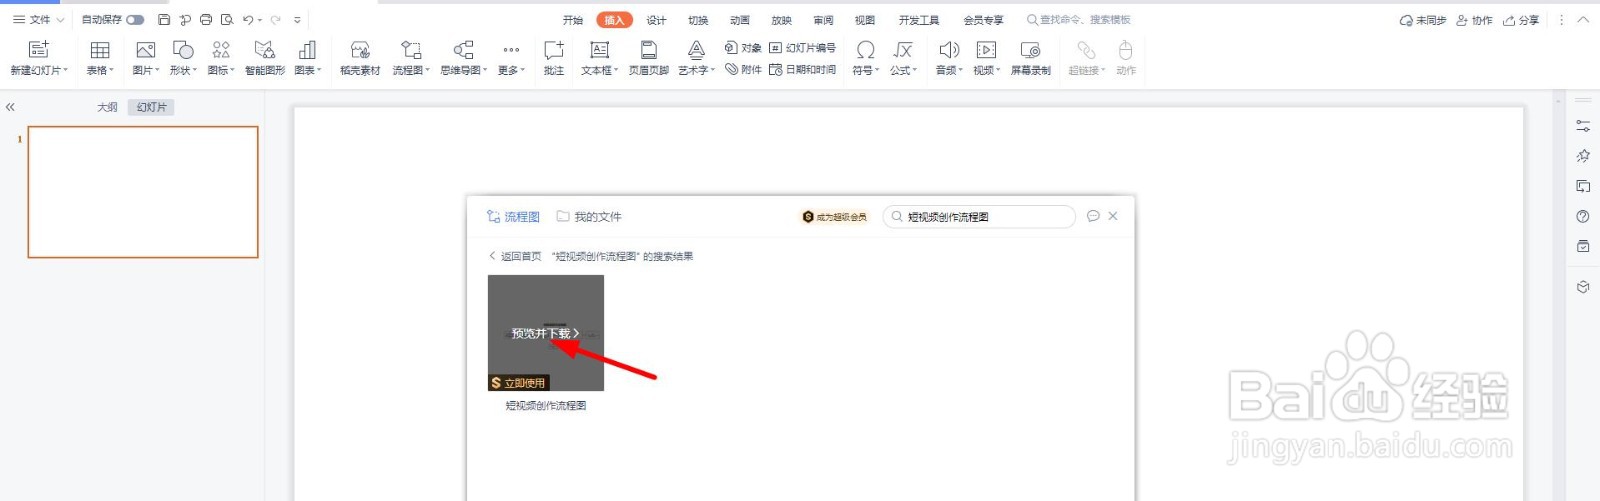Click the 稻壳素材 icon
Image resolution: width=1600 pixels, height=501 pixels.
point(360,58)
